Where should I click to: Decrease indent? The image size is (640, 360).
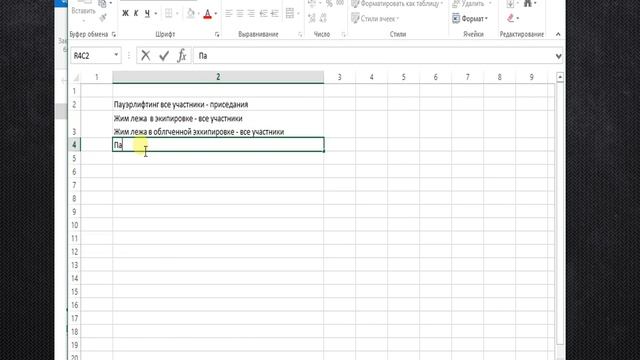tap(263, 14)
